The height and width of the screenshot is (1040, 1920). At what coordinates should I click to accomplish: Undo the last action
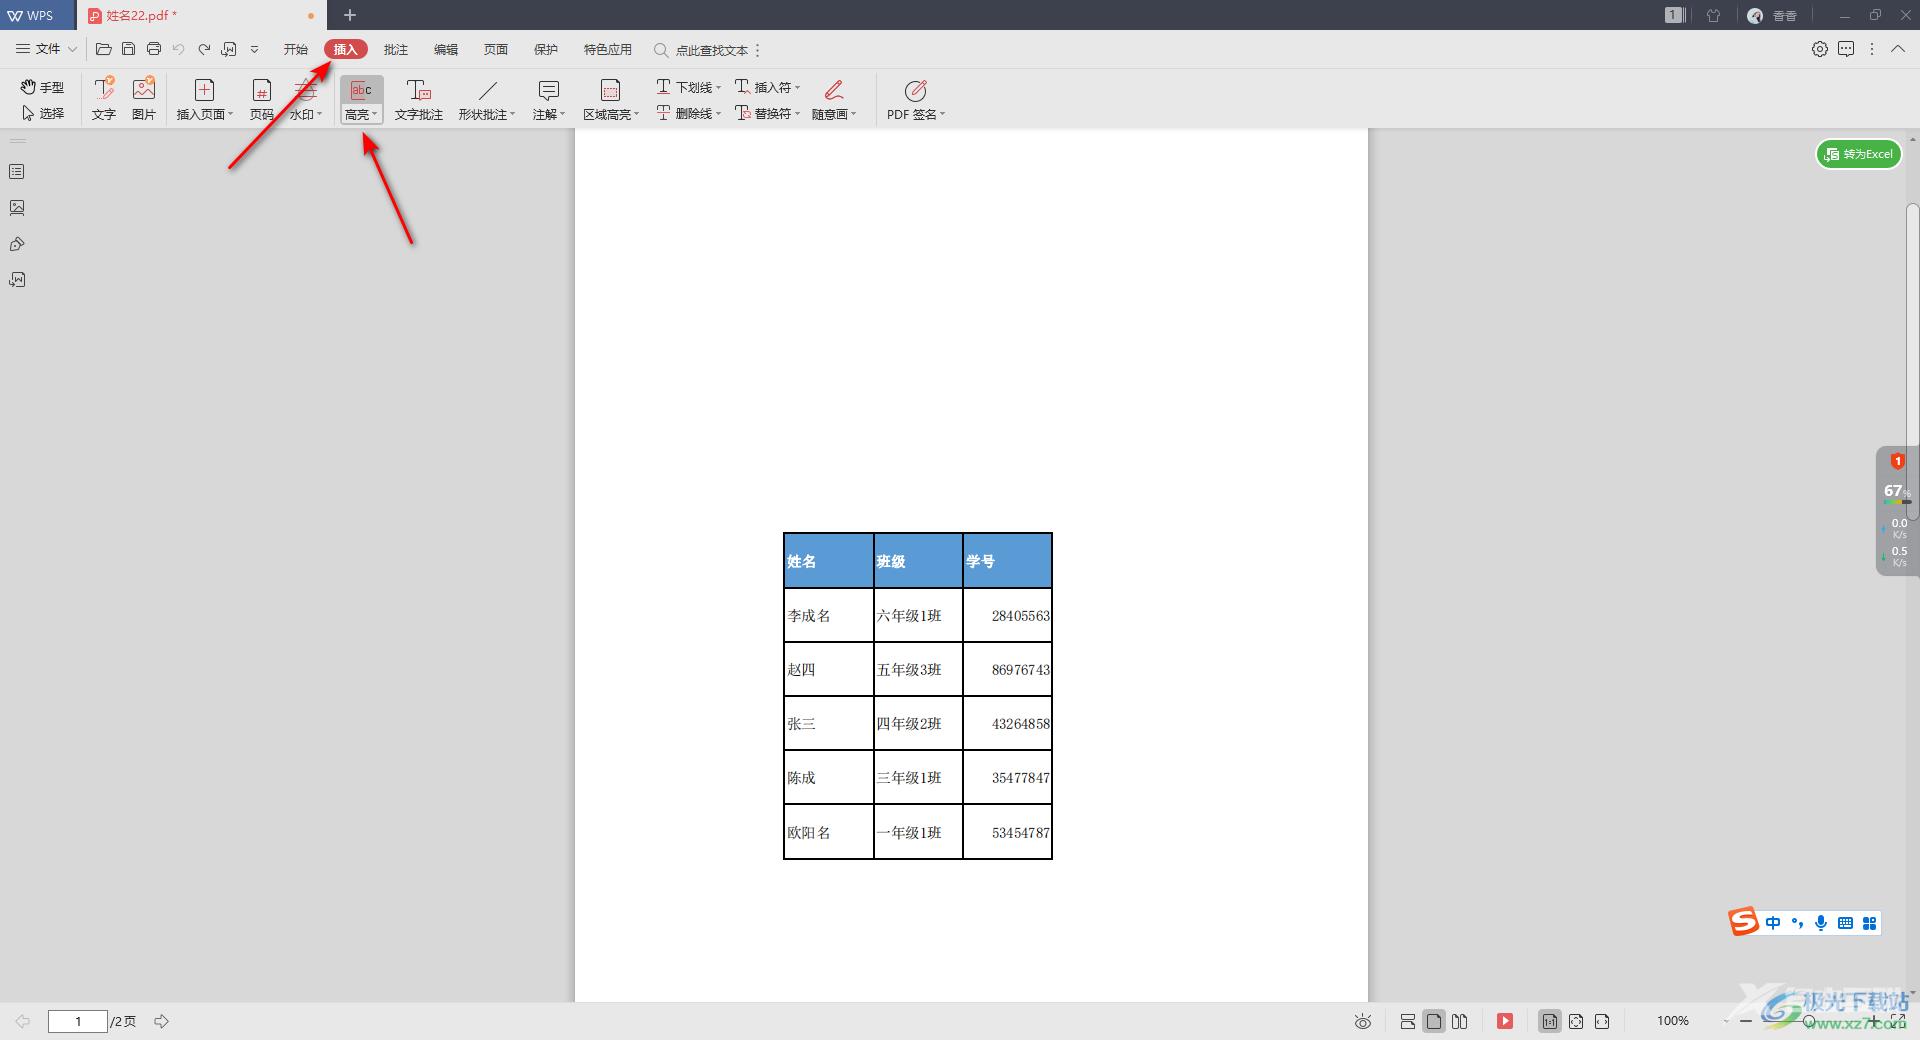pos(179,49)
